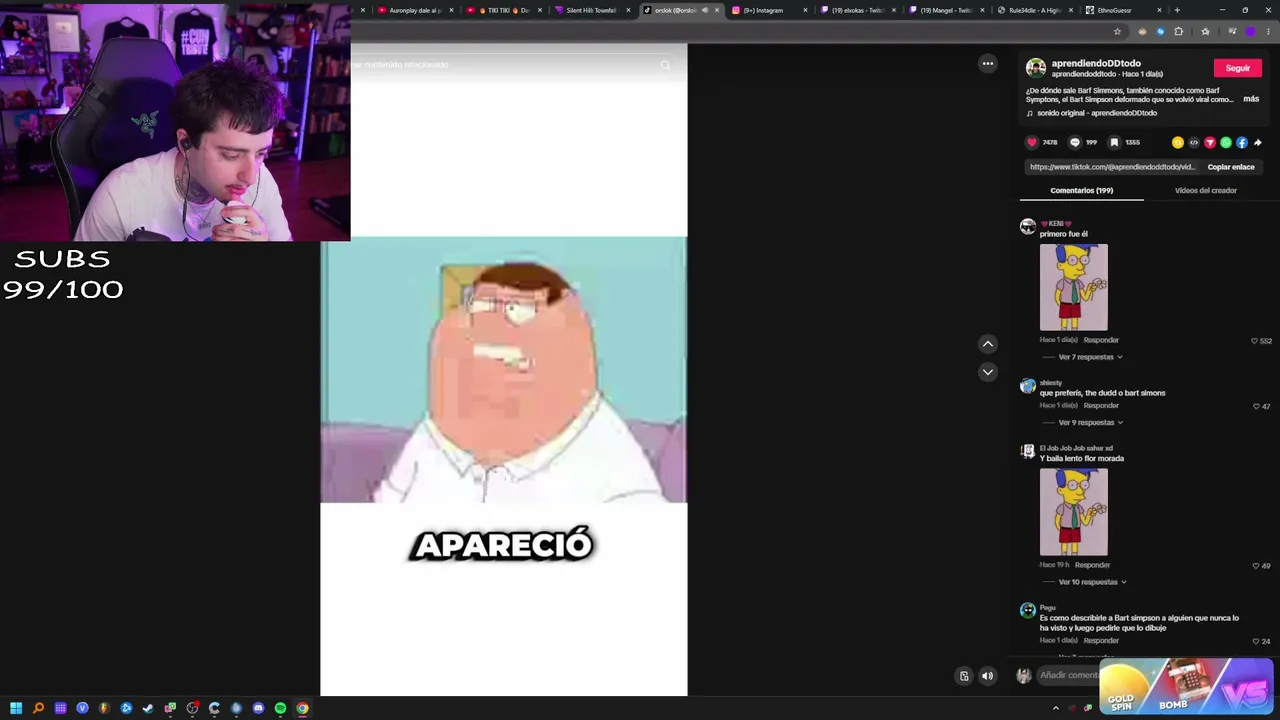
Task: Switch to the elxokas Twitch tab
Action: click(856, 10)
